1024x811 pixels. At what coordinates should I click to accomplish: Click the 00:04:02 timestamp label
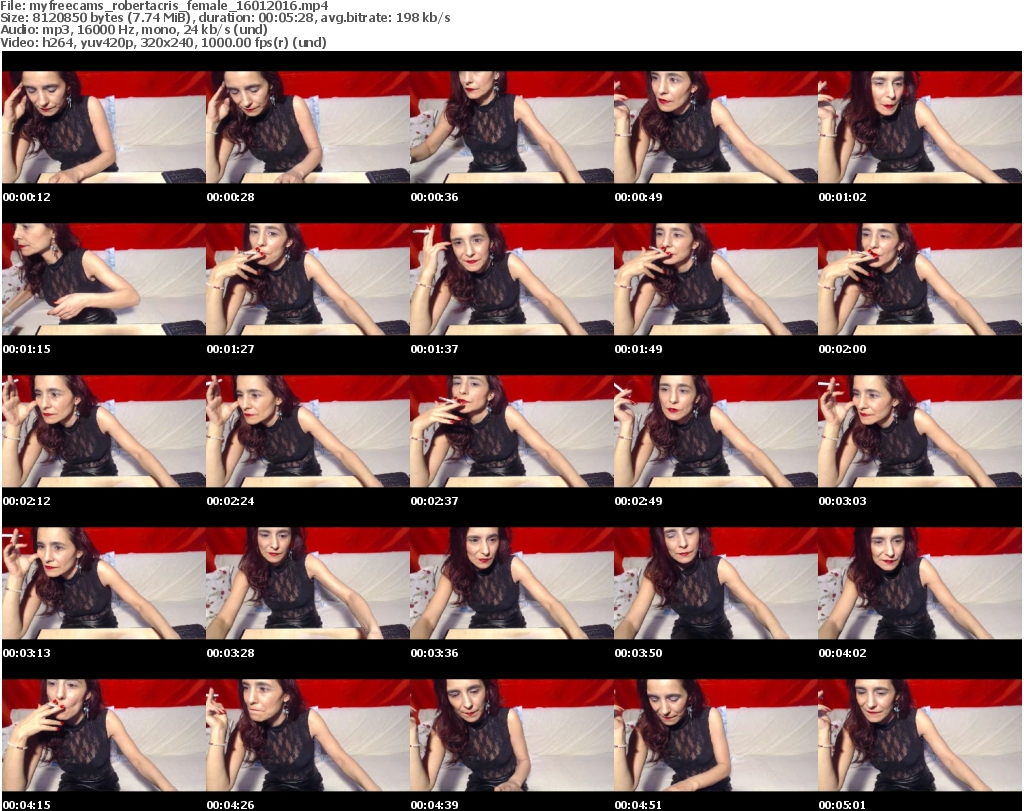click(x=842, y=653)
